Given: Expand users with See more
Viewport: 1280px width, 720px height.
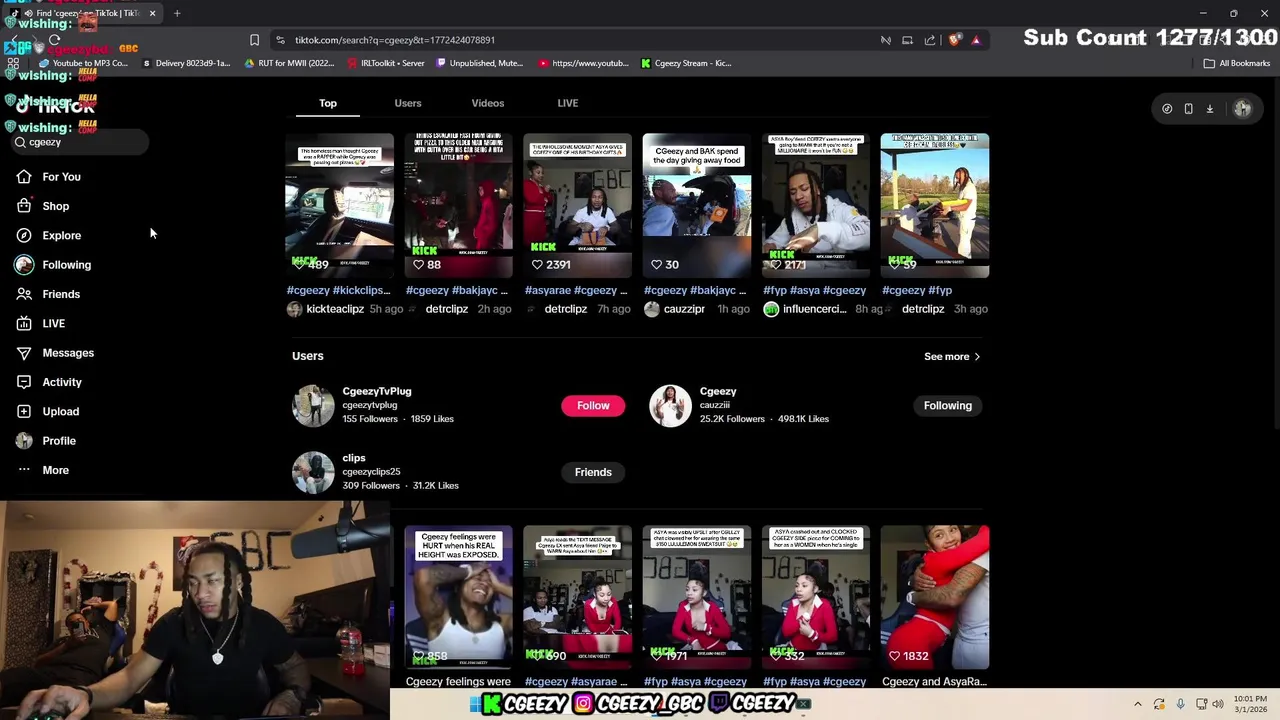Looking at the screenshot, I should tap(952, 356).
